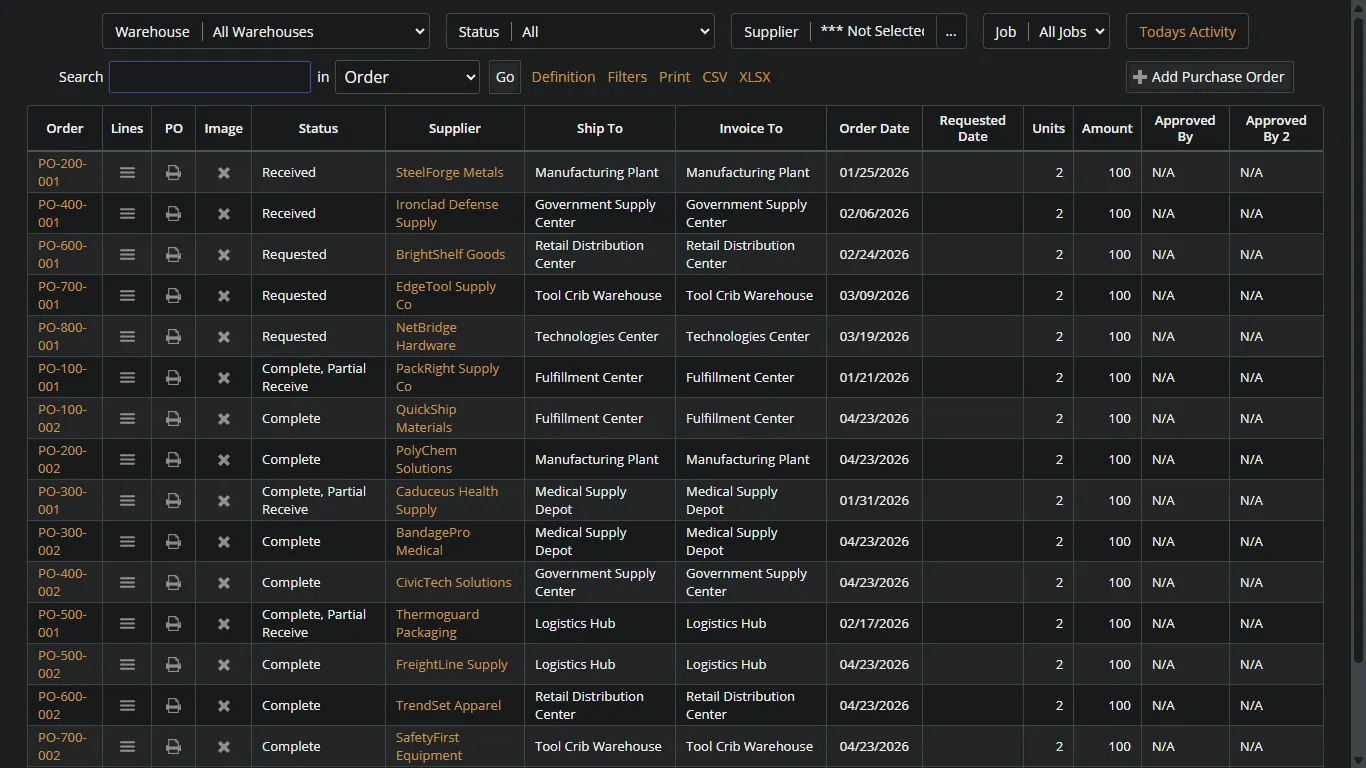The width and height of the screenshot is (1366, 768).
Task: Click the Go search button
Action: tap(505, 77)
